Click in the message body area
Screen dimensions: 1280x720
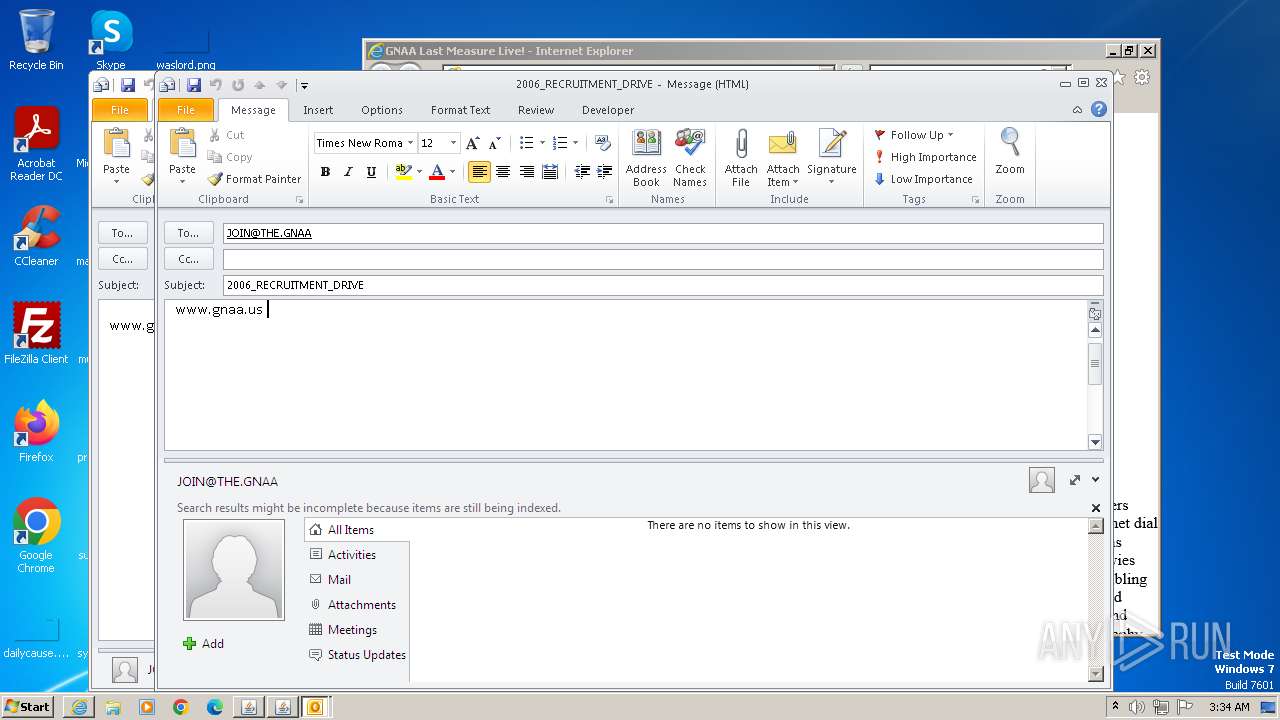pyautogui.click(x=626, y=375)
